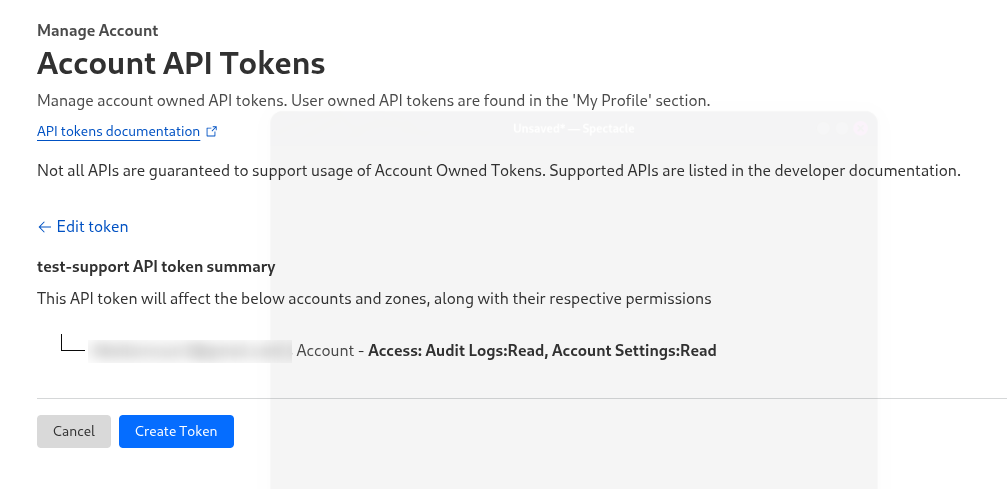Click the blue Create Token button
The image size is (1007, 489).
click(x=176, y=431)
